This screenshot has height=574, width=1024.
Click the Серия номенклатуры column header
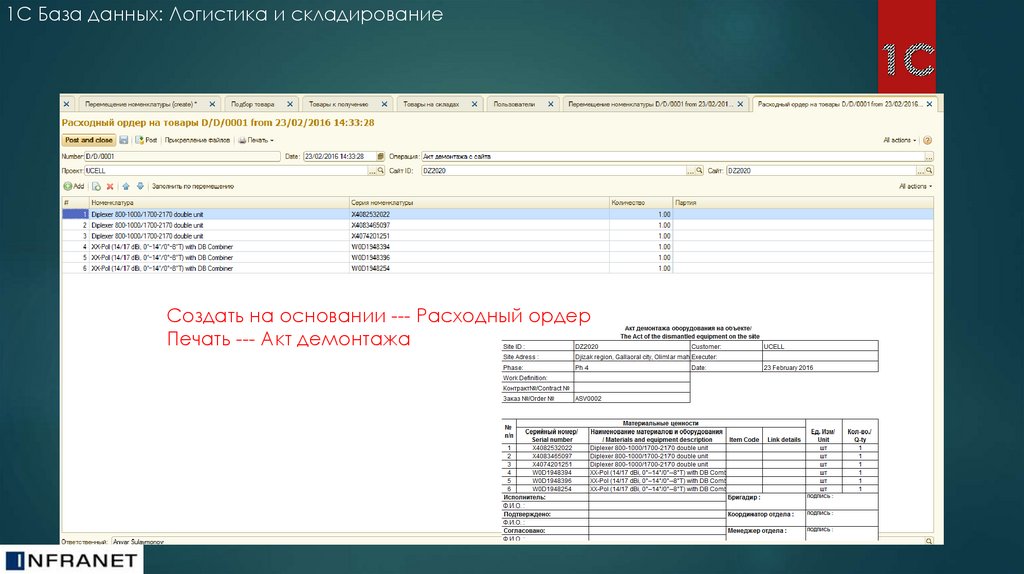coord(479,202)
